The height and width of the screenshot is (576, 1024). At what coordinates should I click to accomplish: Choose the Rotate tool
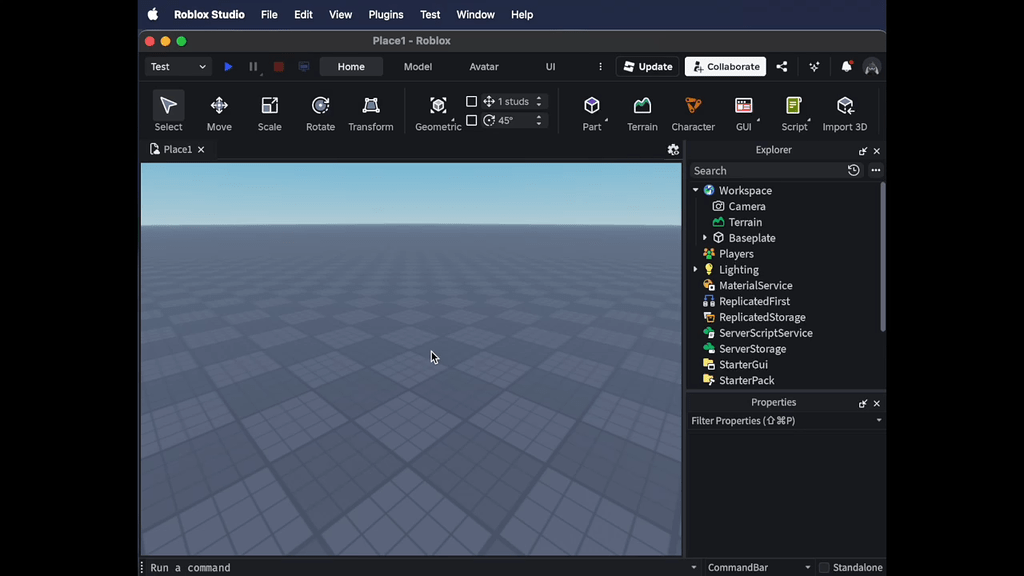tap(320, 110)
